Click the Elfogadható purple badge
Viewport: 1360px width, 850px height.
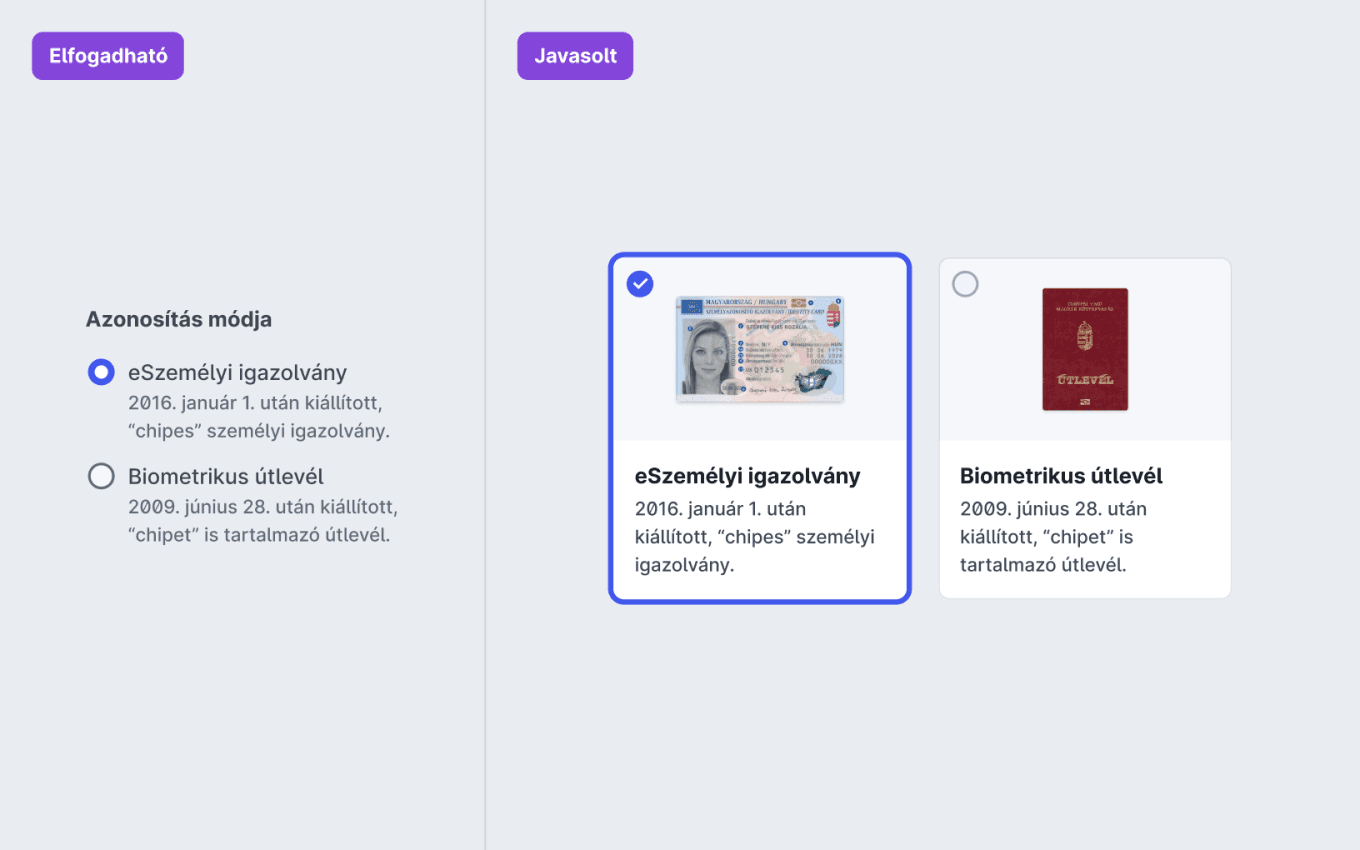108,56
